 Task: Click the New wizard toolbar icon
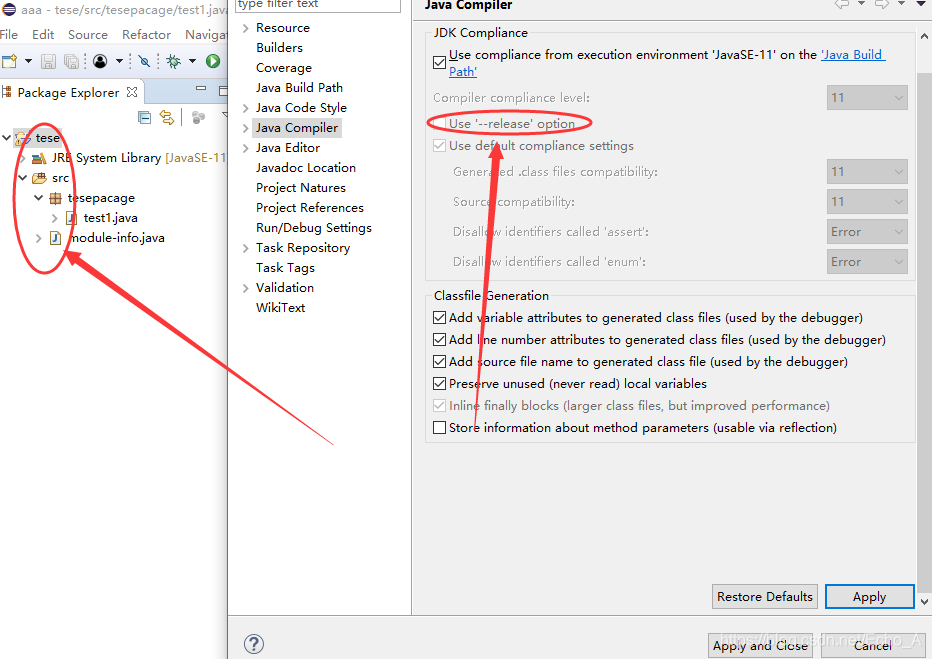[x=10, y=61]
